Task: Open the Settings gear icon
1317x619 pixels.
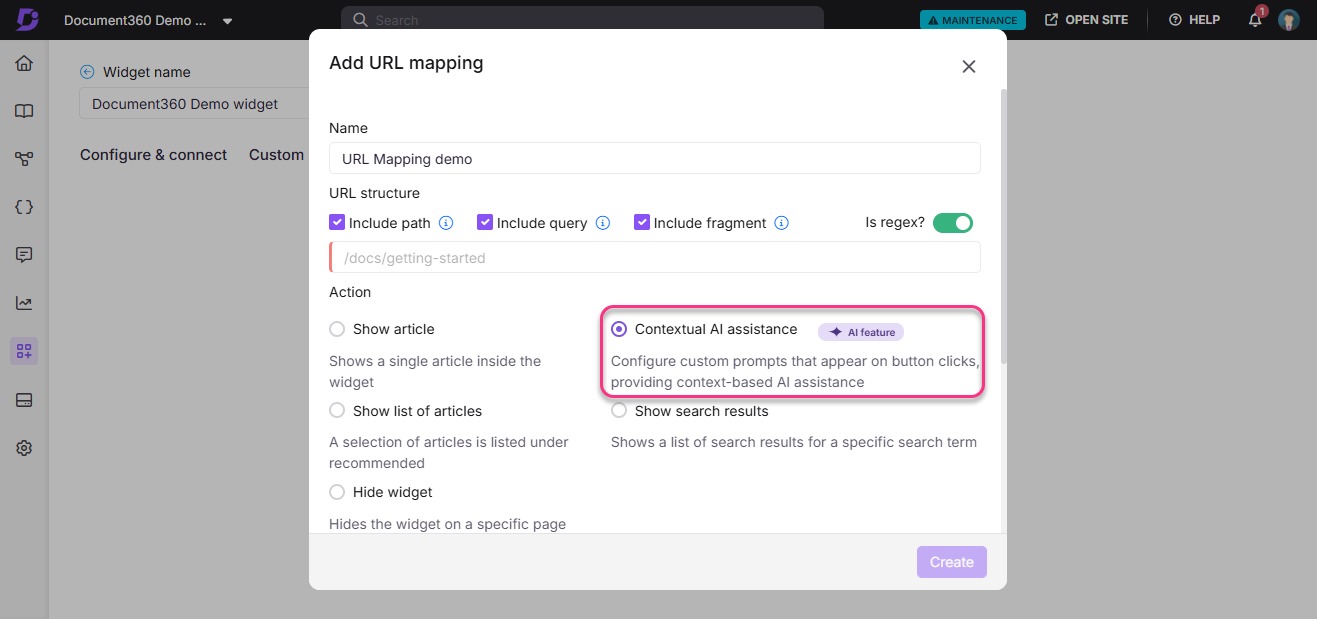Action: (24, 448)
